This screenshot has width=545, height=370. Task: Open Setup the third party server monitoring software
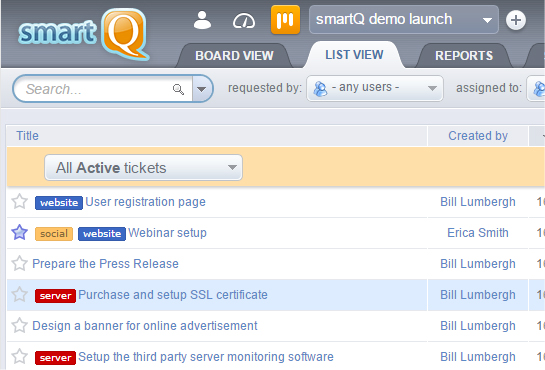206,357
